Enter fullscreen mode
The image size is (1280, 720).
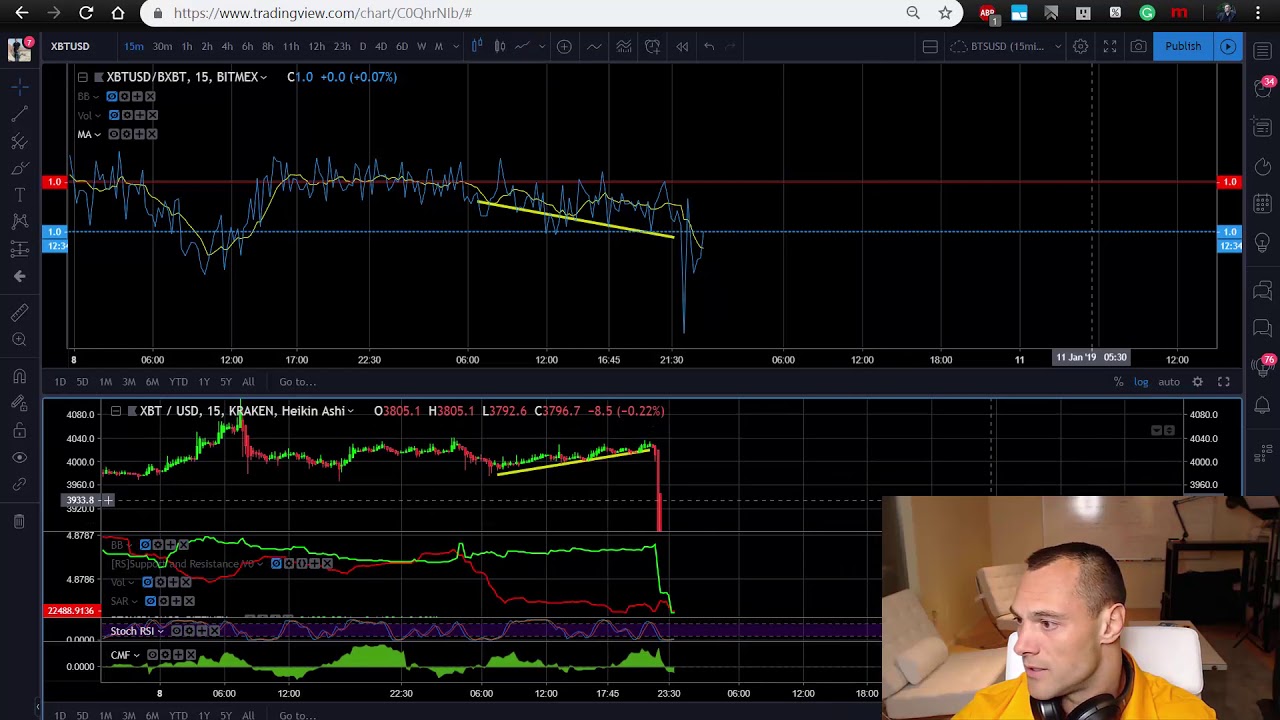point(1110,46)
